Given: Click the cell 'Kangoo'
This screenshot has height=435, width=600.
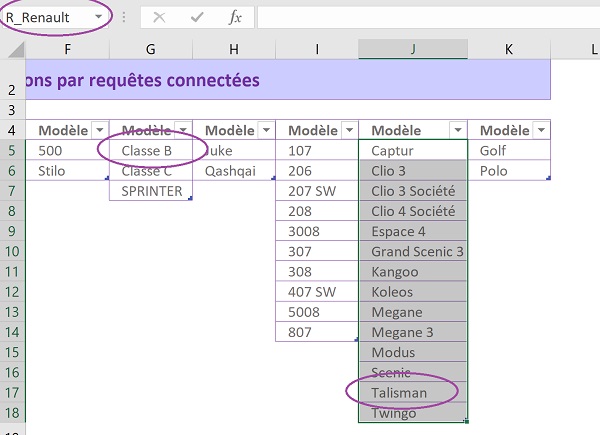Looking at the screenshot, I should coord(413,272).
